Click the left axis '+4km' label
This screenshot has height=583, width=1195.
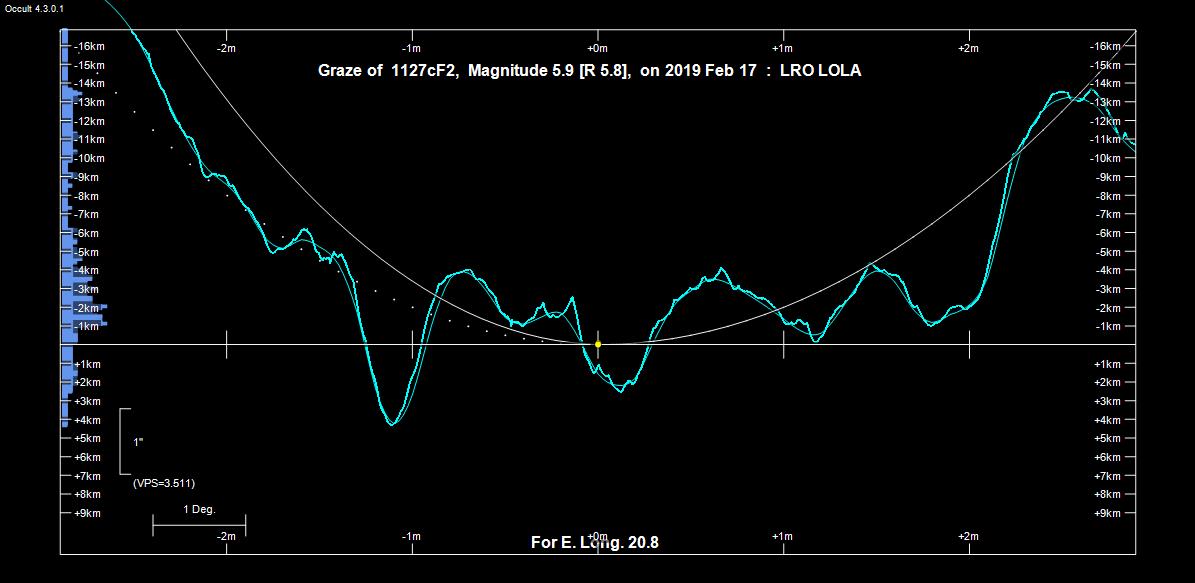coord(88,420)
